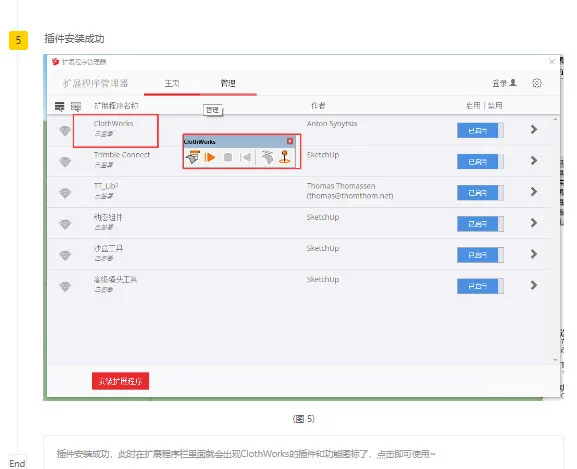
Task: Expand 动态组件 row details chevron
Action: [x=534, y=223]
